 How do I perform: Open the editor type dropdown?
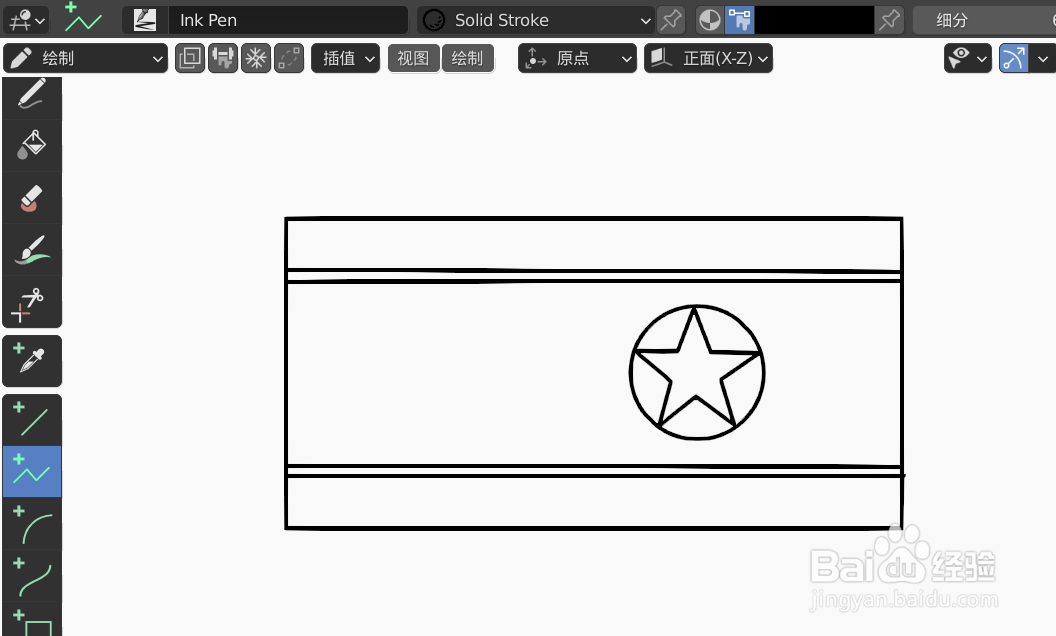26,20
